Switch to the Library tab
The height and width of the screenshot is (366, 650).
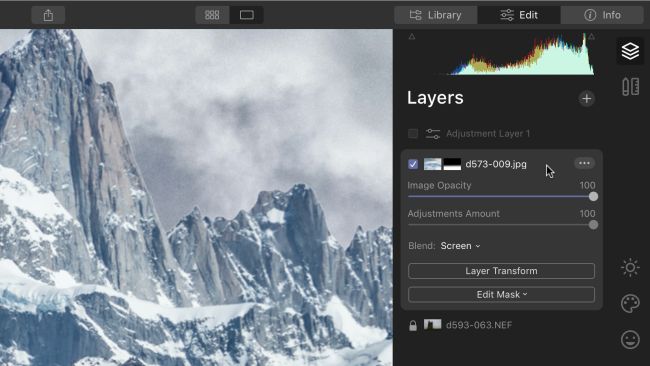[436, 15]
